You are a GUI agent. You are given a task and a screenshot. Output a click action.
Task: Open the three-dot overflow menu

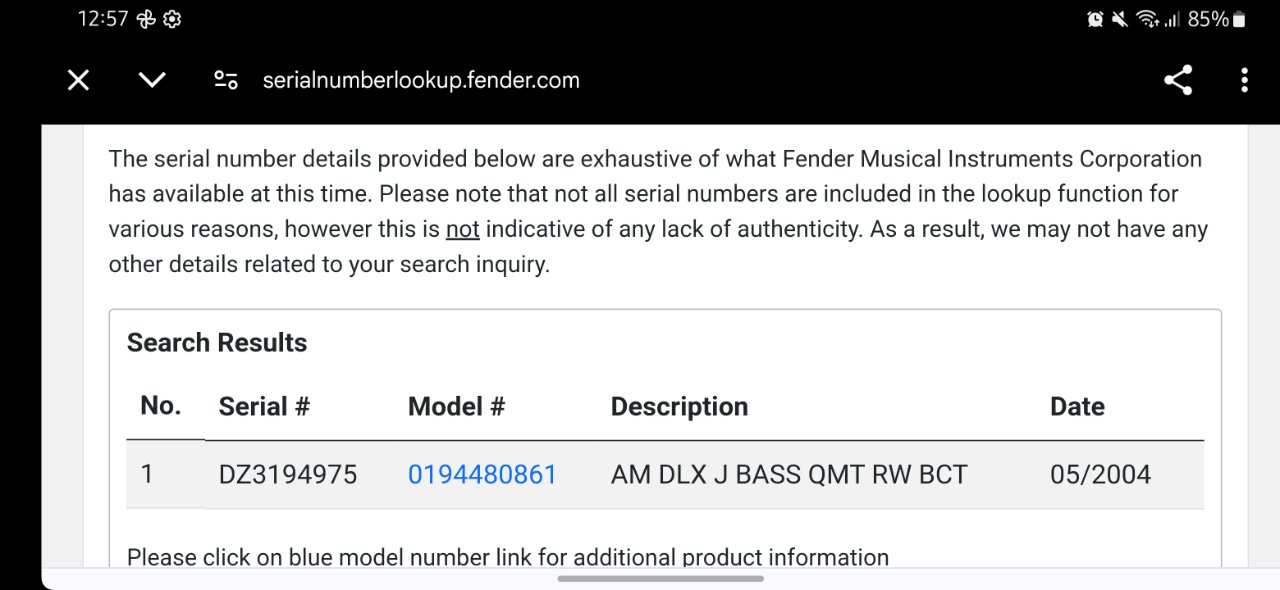click(x=1244, y=80)
